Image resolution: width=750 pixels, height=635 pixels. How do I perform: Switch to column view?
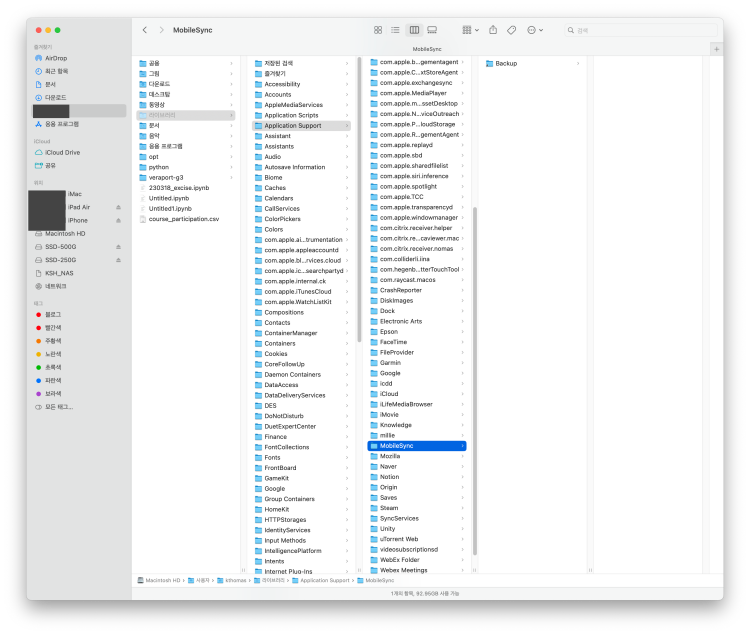point(414,30)
